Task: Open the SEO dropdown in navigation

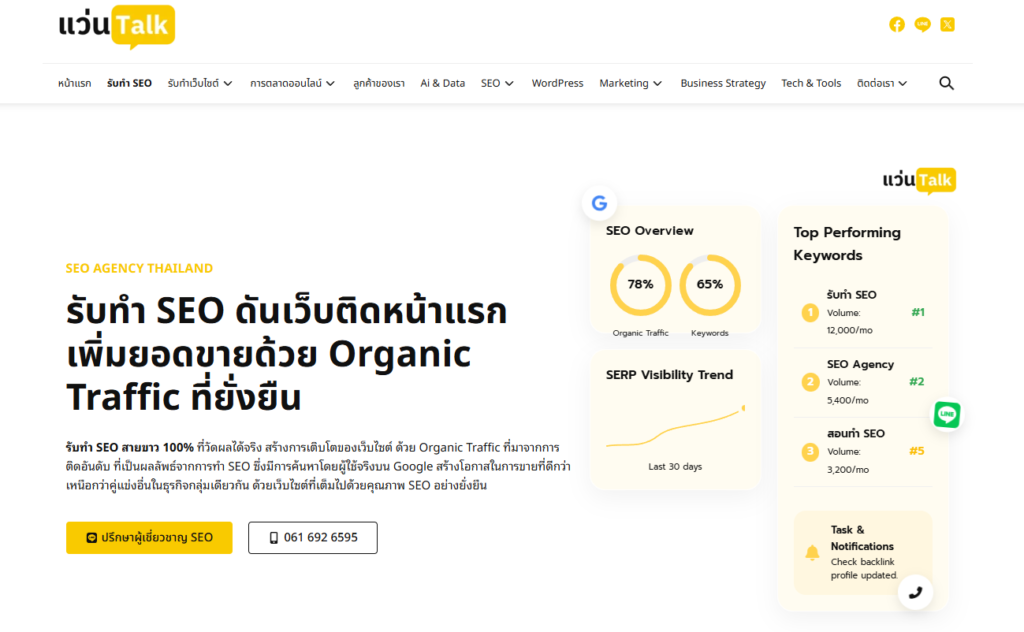Action: point(497,83)
